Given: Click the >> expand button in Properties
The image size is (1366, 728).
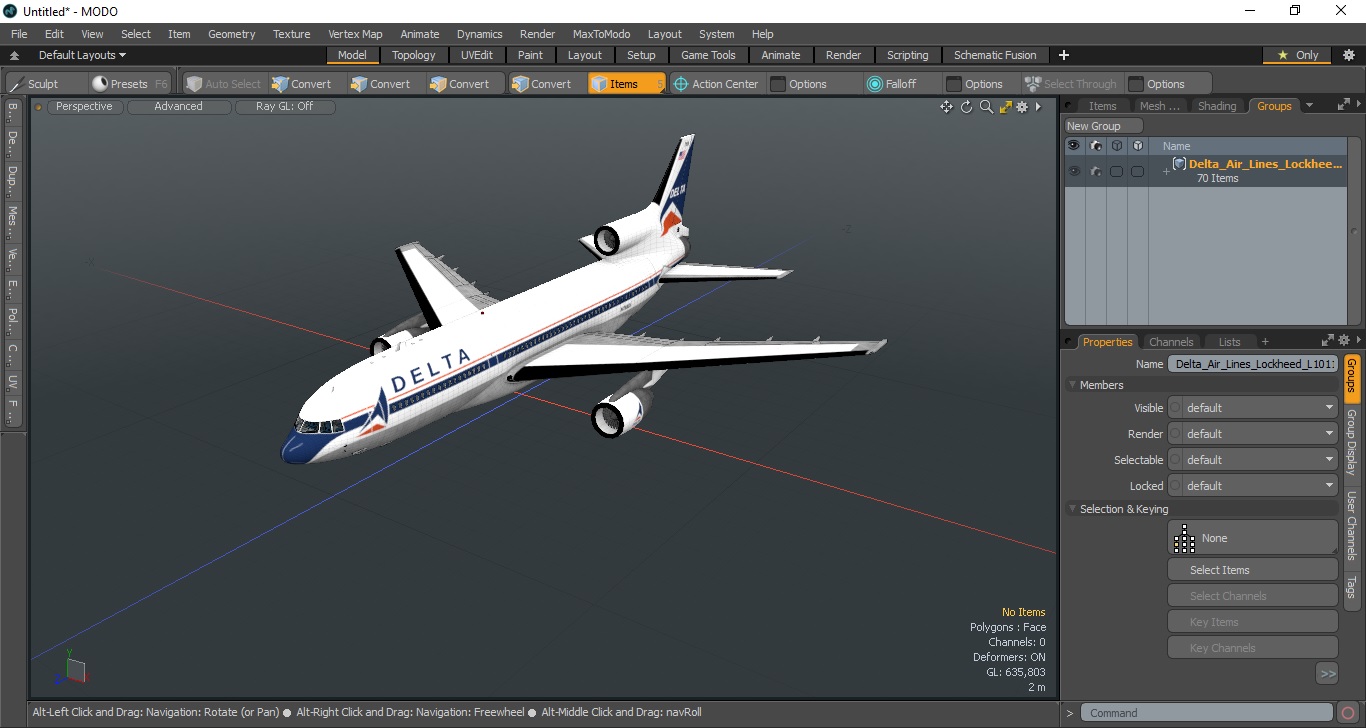Looking at the screenshot, I should pos(1327,674).
